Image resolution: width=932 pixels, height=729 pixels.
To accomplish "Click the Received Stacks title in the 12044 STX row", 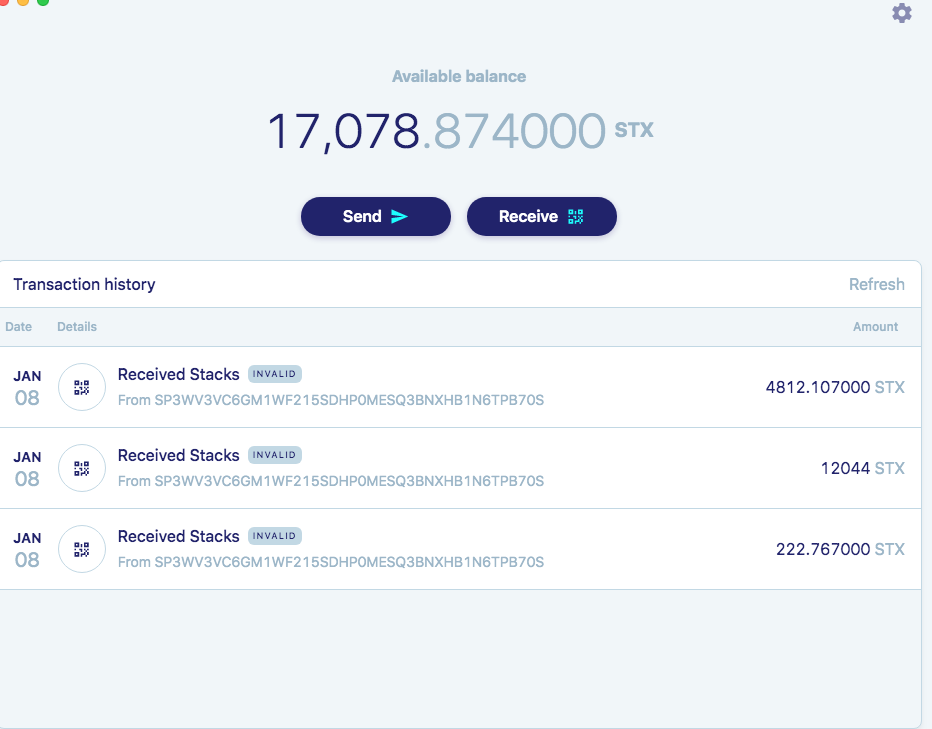I will [178, 455].
